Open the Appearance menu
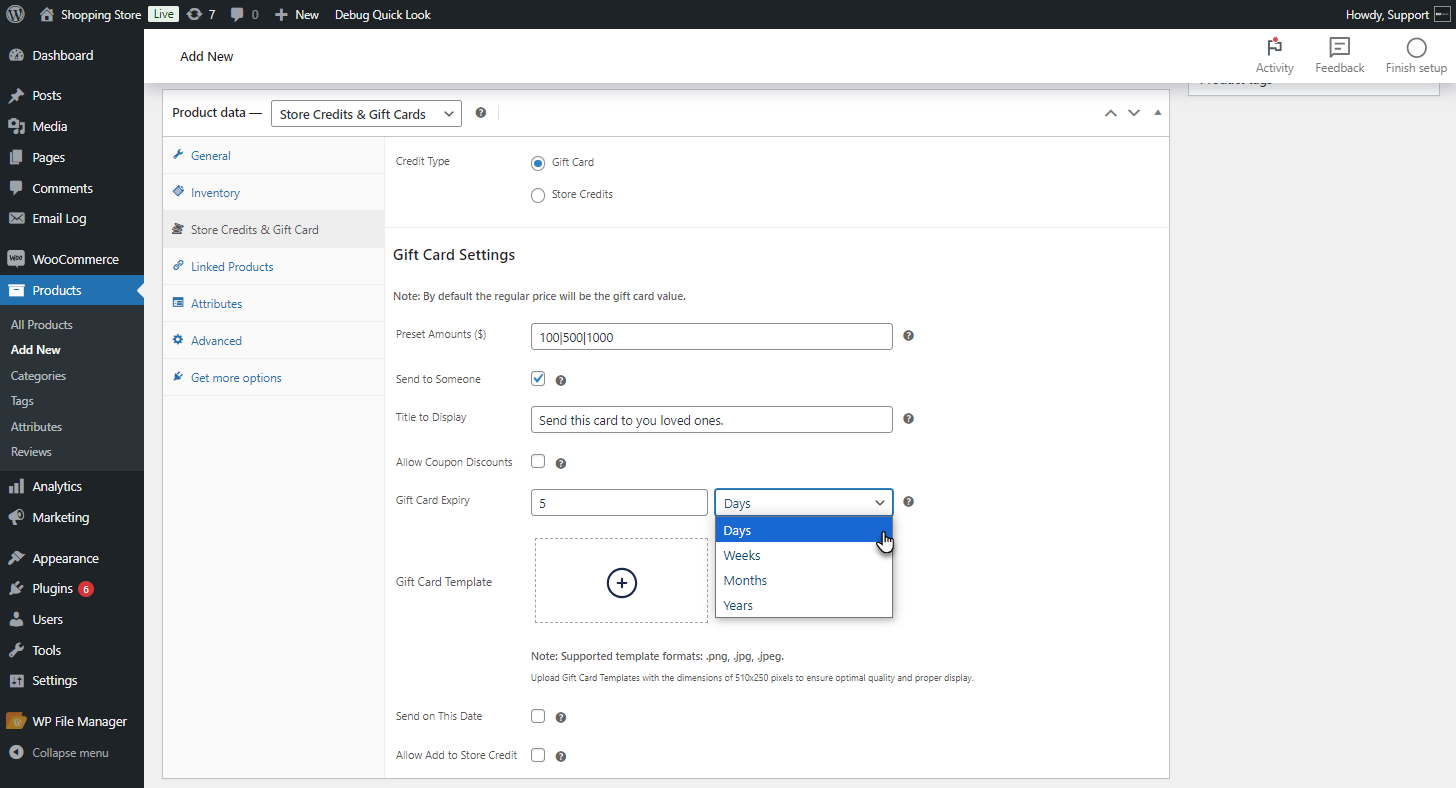The height and width of the screenshot is (788, 1456). point(72,558)
